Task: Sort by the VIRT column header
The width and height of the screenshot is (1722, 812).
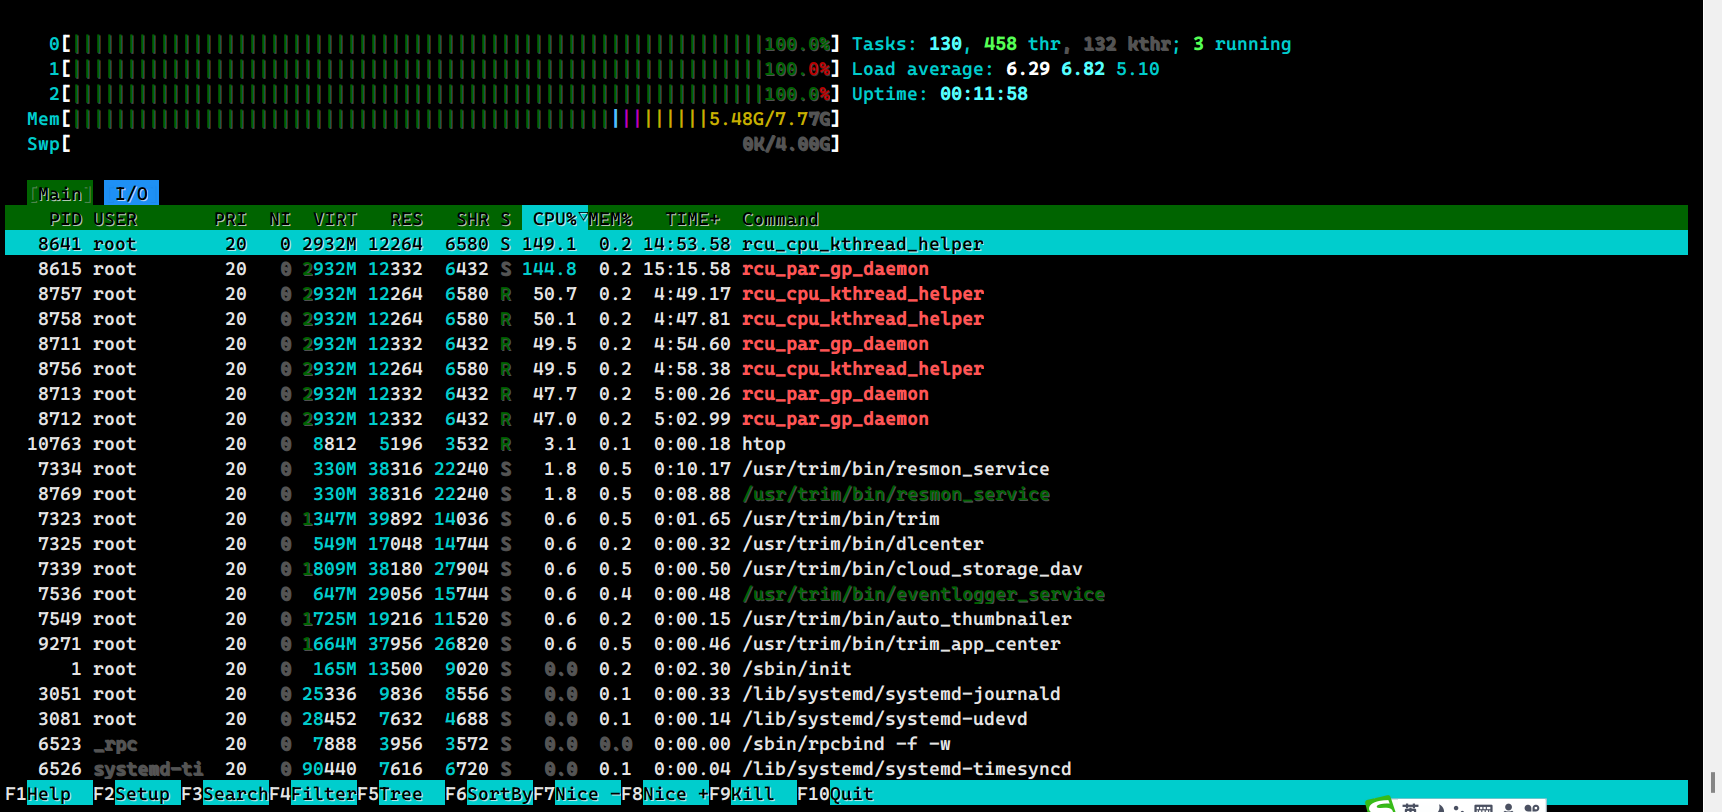Action: click(335, 219)
